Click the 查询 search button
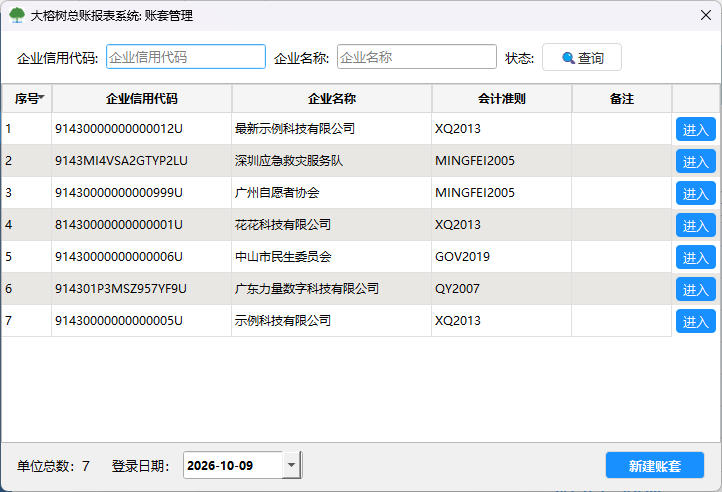 coord(582,57)
